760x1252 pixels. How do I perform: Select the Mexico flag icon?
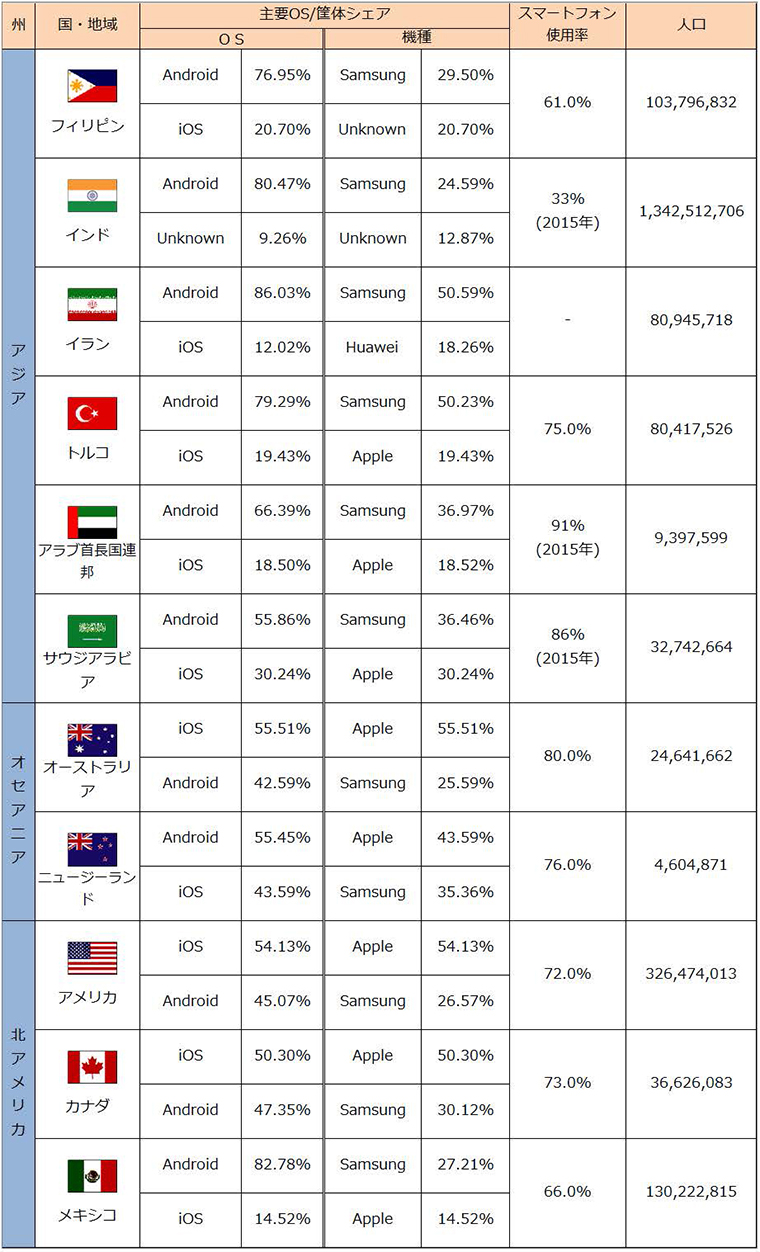point(92,1176)
